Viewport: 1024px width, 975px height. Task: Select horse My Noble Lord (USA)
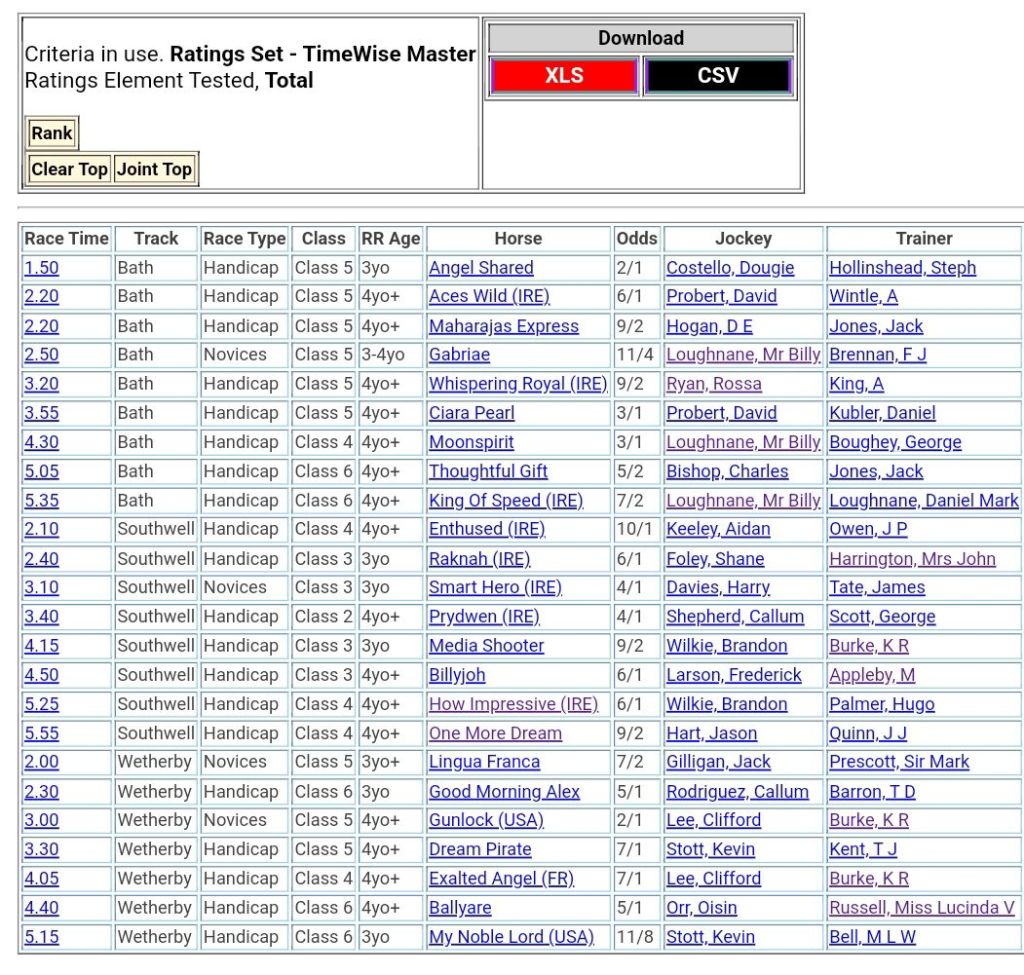coord(511,937)
